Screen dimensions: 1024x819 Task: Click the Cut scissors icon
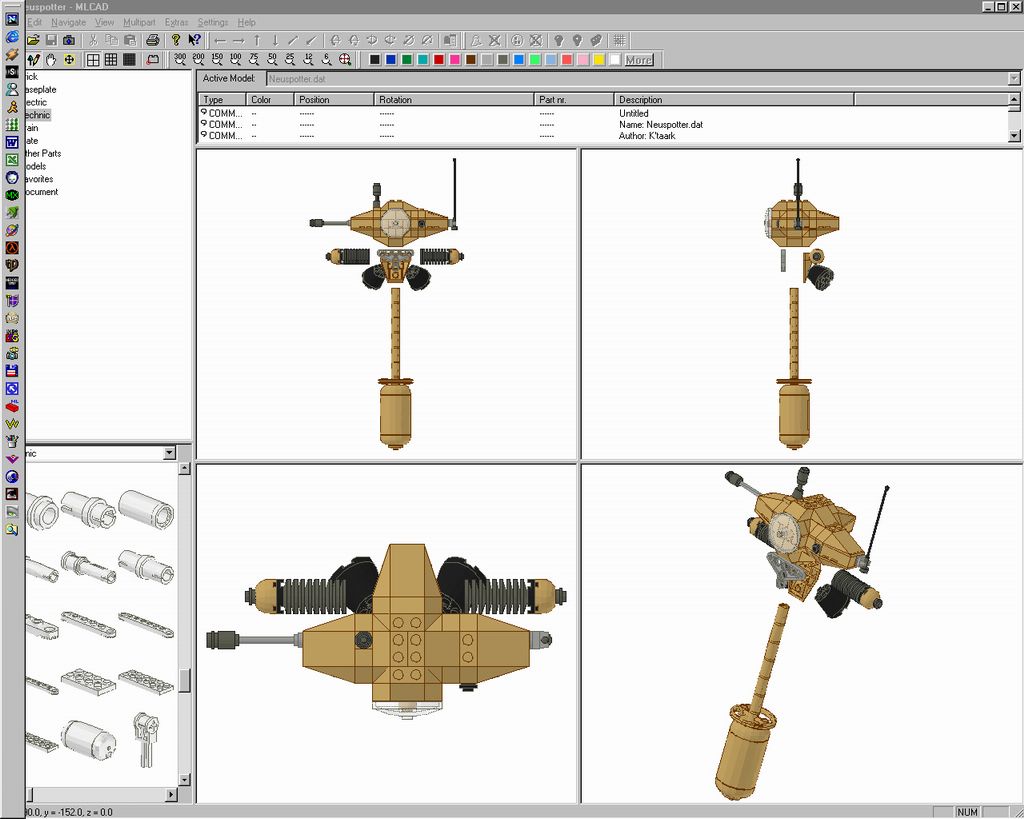coord(93,40)
